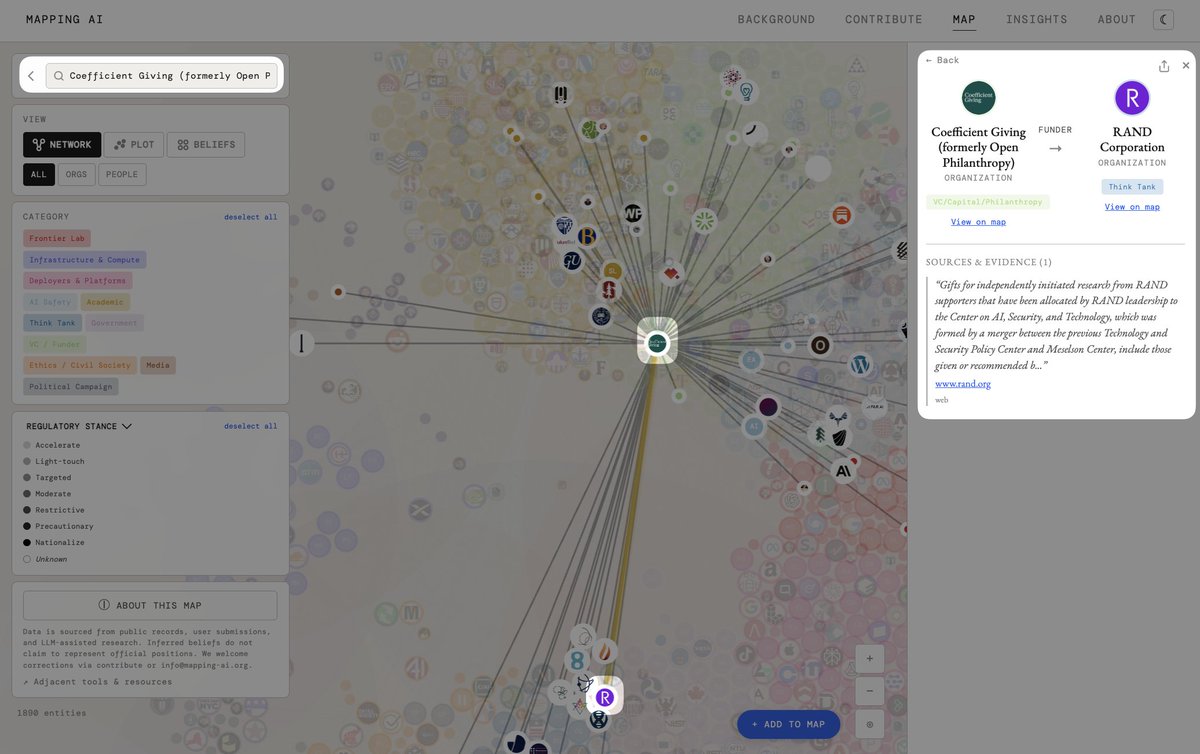Open the Contribute page
The image size is (1200, 754).
(x=884, y=19)
